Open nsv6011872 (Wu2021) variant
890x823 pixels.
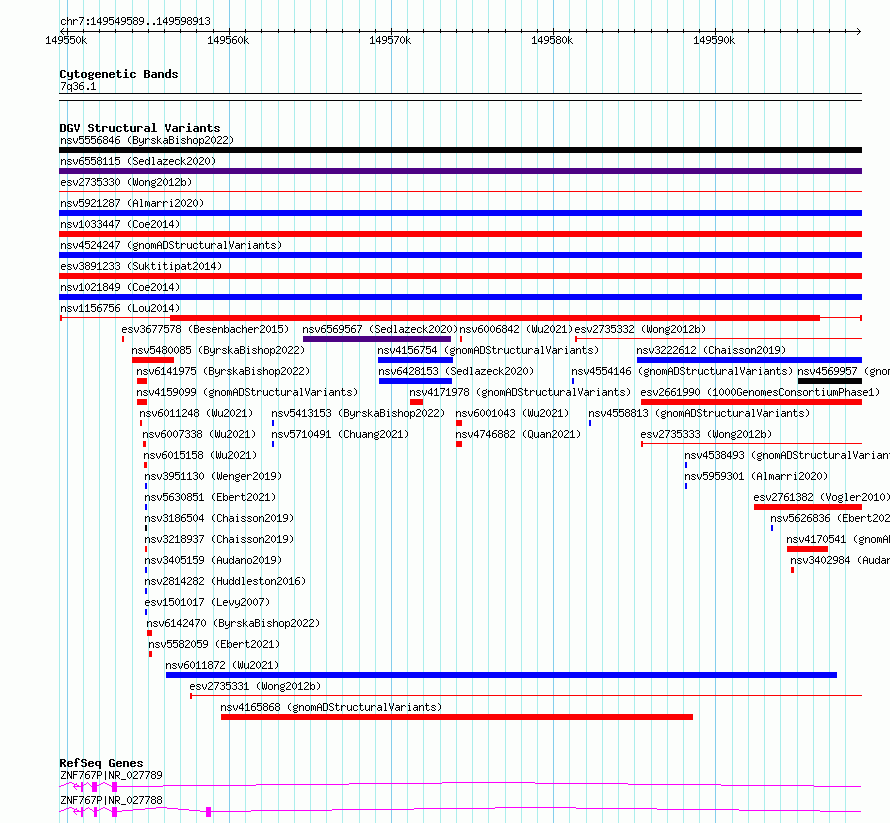tap(222, 665)
